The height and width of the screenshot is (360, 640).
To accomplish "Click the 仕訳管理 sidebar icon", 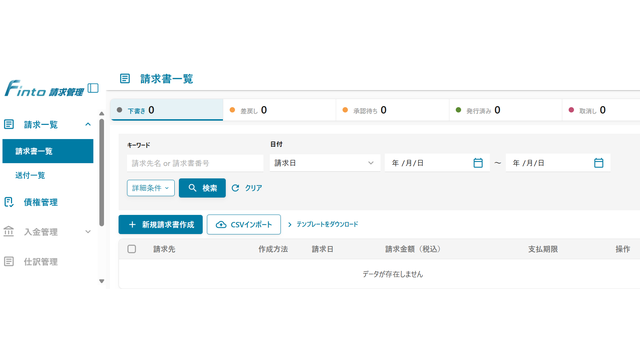I will 9,261.
